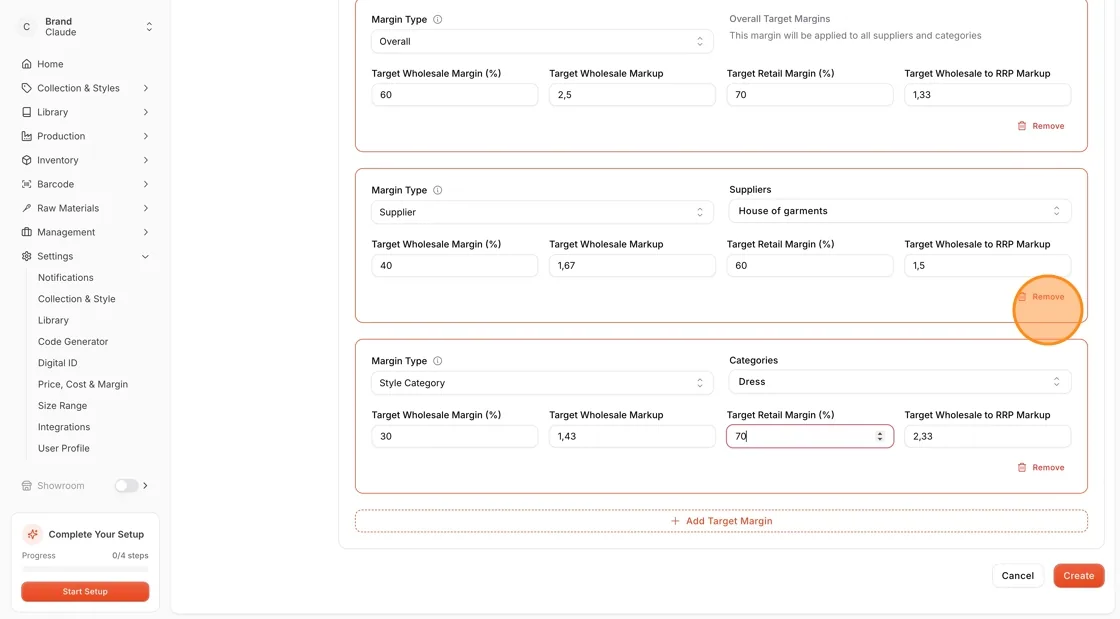Click stepper arrows in Target Retail Margin 70
This screenshot has height=619, width=1120.
click(x=880, y=436)
